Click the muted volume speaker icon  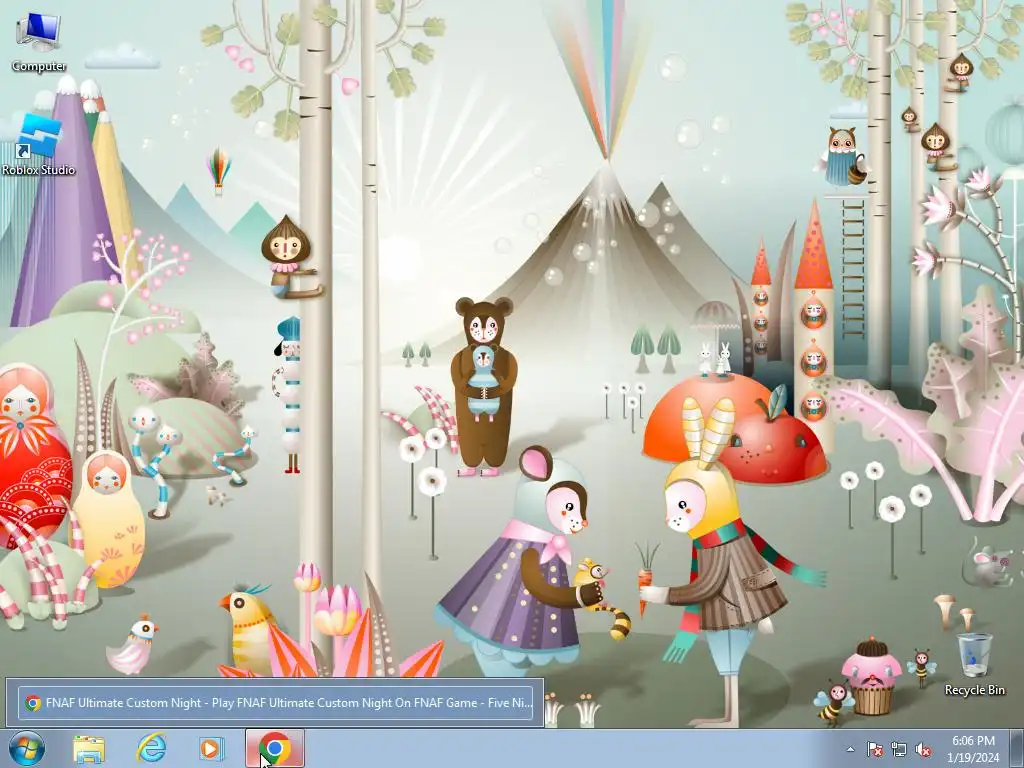click(x=923, y=750)
